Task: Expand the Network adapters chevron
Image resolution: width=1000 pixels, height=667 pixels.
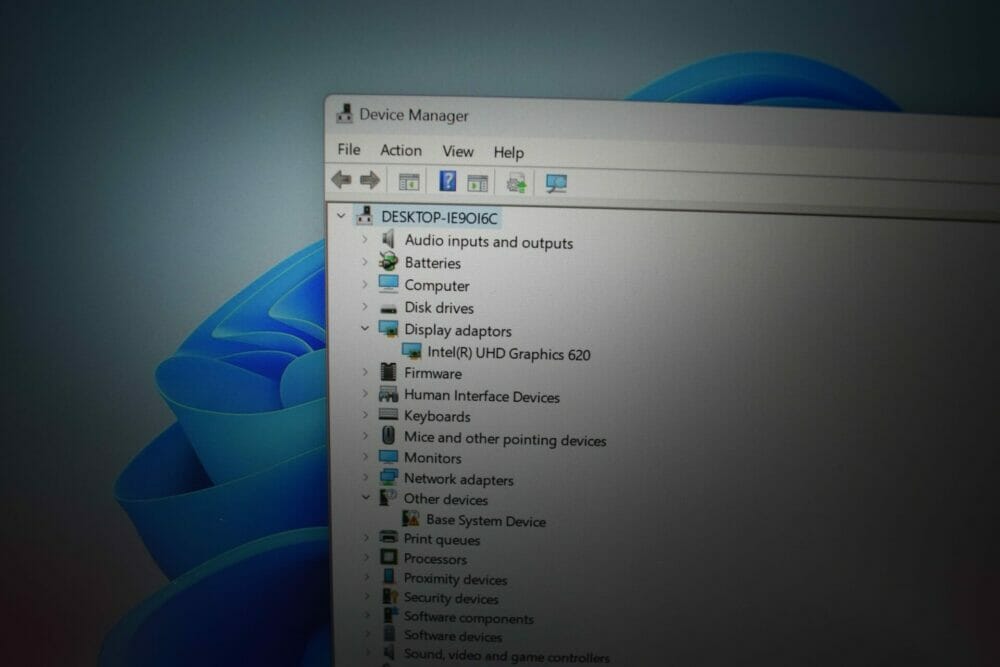Action: [366, 477]
